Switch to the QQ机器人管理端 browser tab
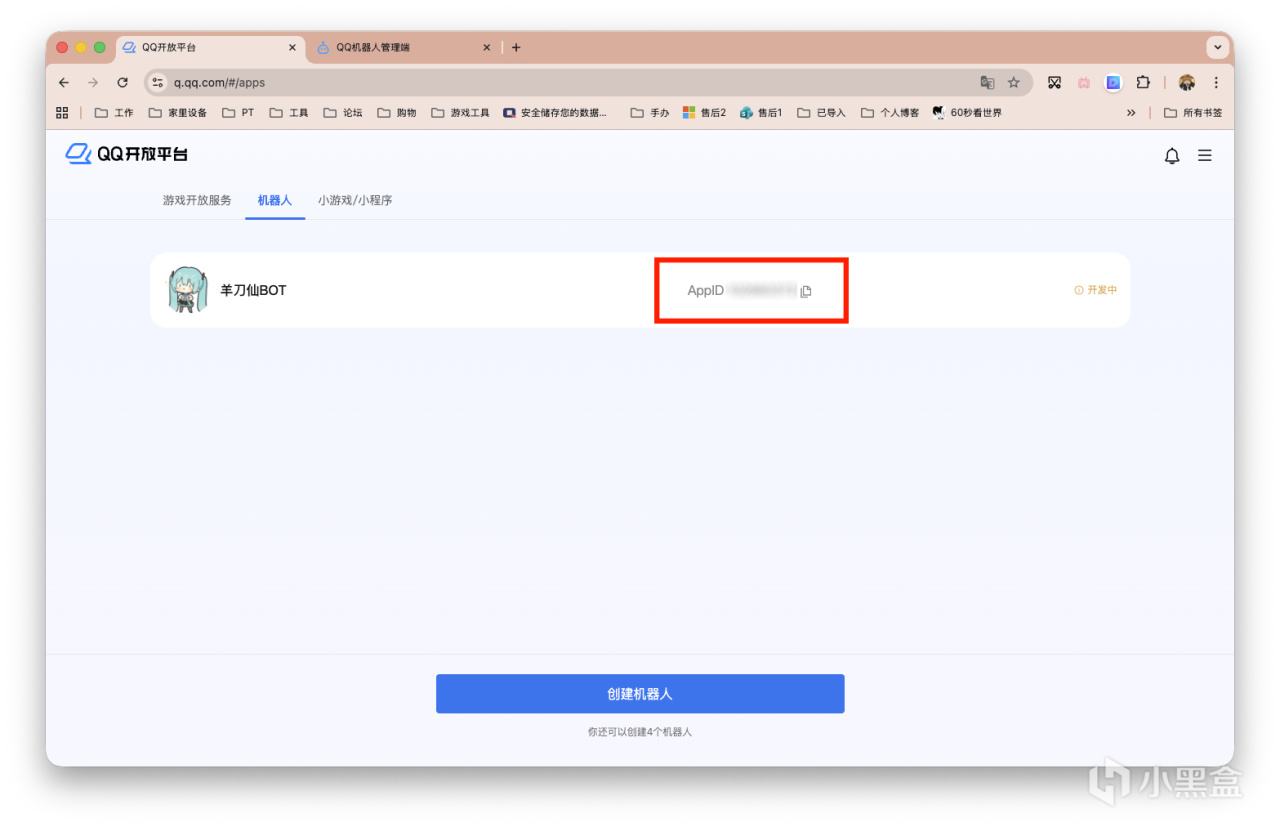 404,47
